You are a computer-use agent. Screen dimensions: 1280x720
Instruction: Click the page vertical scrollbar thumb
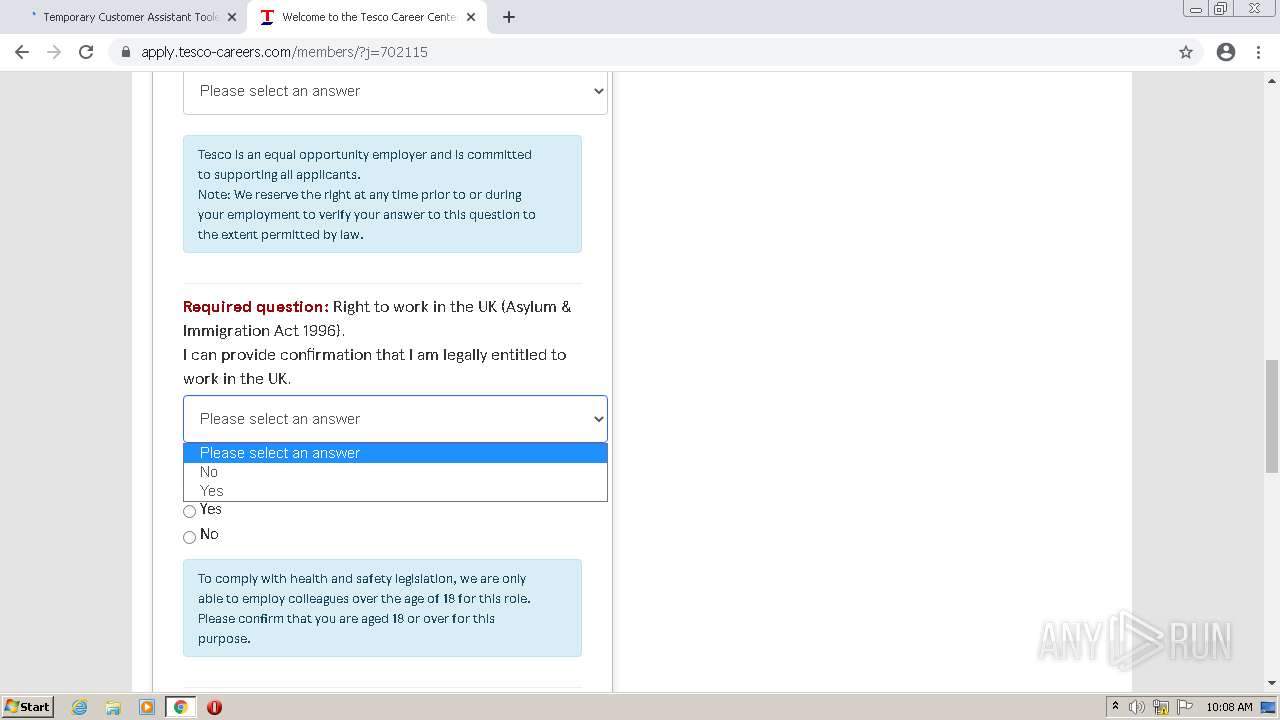[x=1272, y=415]
